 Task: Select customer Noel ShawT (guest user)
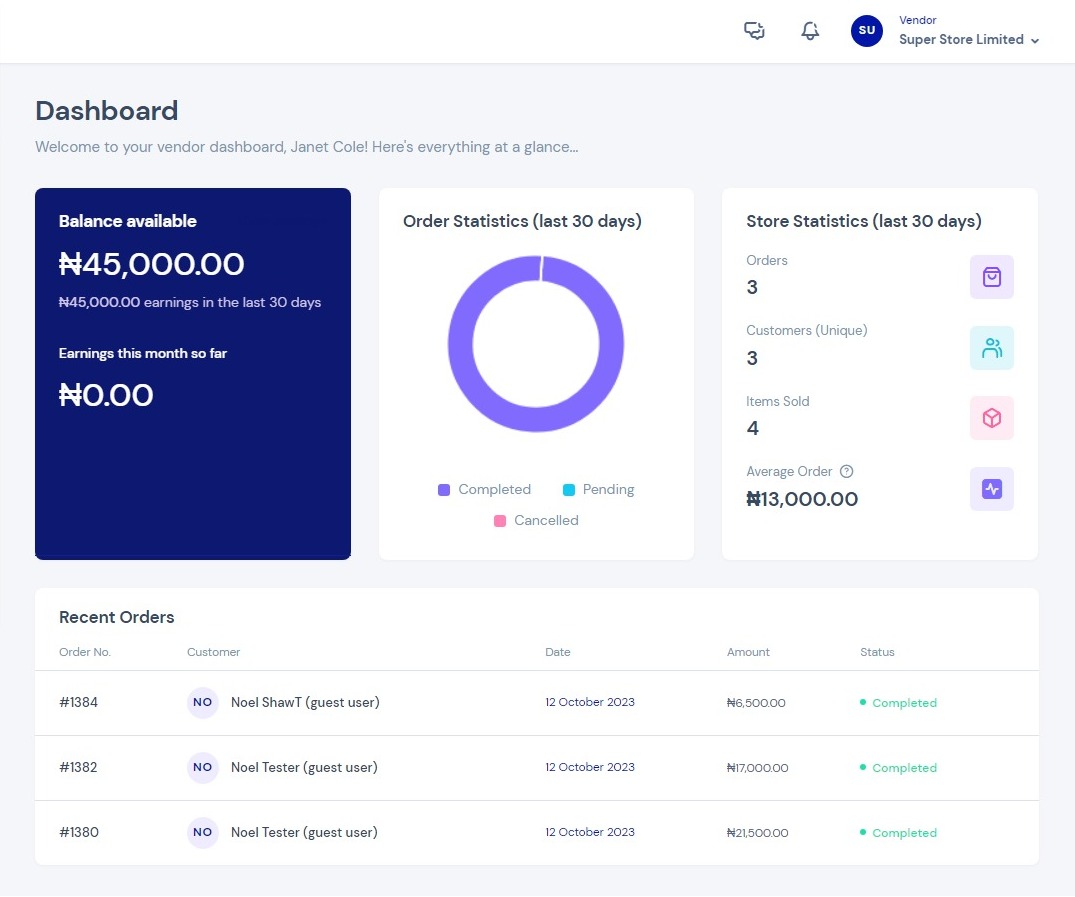305,702
